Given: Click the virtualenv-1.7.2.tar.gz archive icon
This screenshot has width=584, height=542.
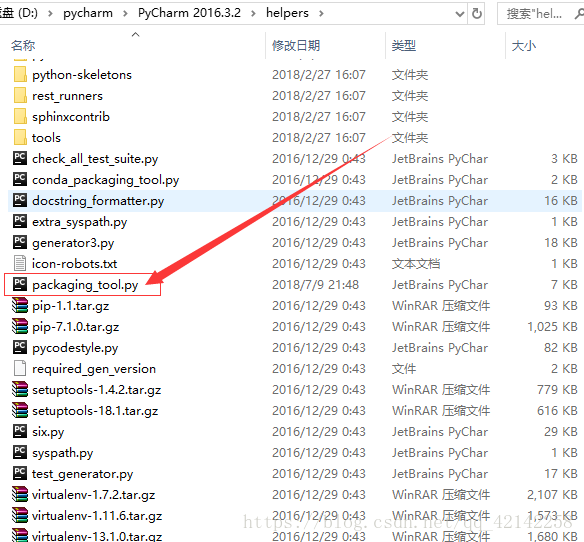Looking at the screenshot, I should (20, 494).
